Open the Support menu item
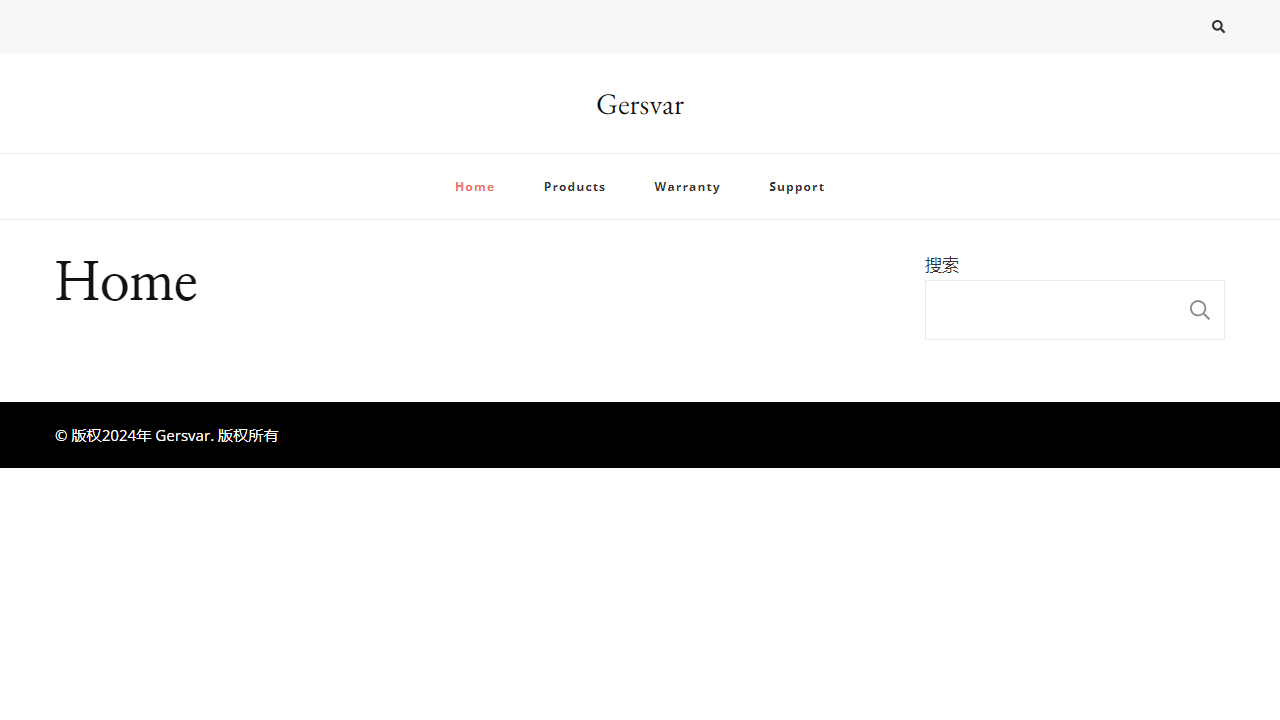Screen dimensions: 1280x720 (x=797, y=187)
